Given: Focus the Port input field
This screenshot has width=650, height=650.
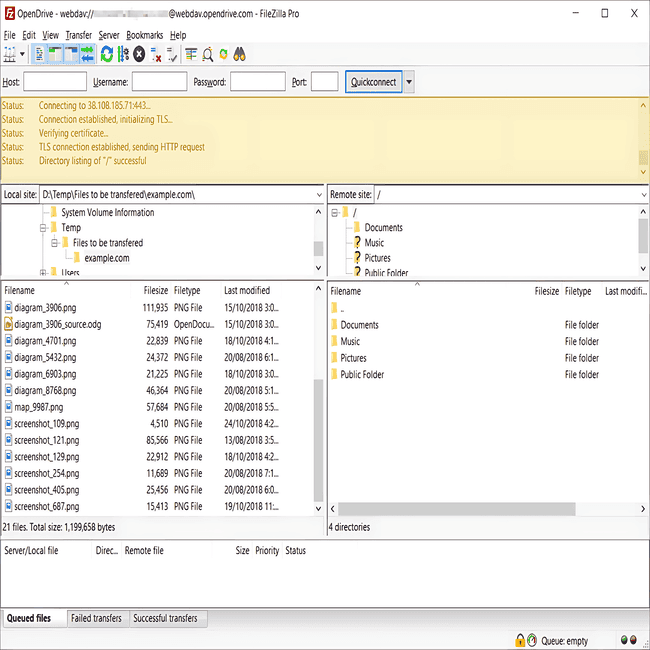Looking at the screenshot, I should tap(325, 81).
